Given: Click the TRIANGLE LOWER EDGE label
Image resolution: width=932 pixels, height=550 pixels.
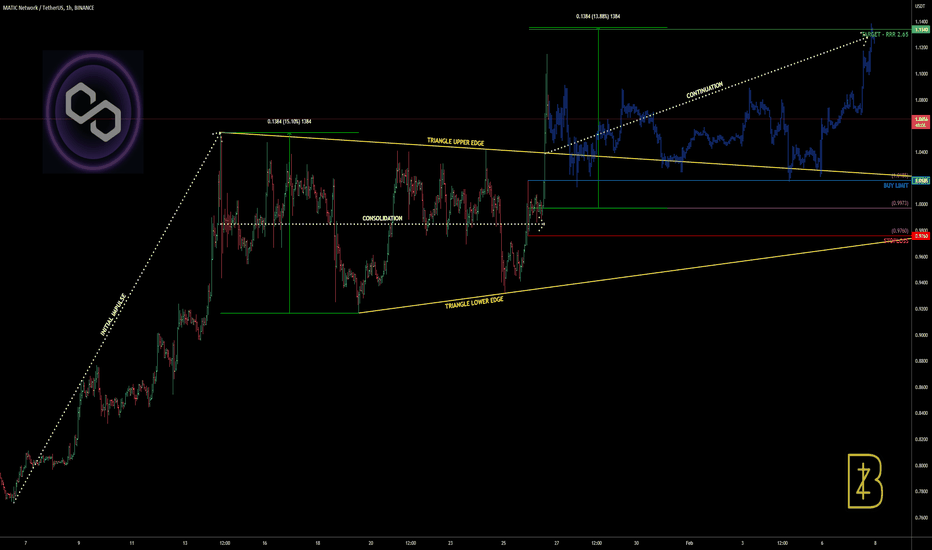Looking at the screenshot, I should coord(474,303).
